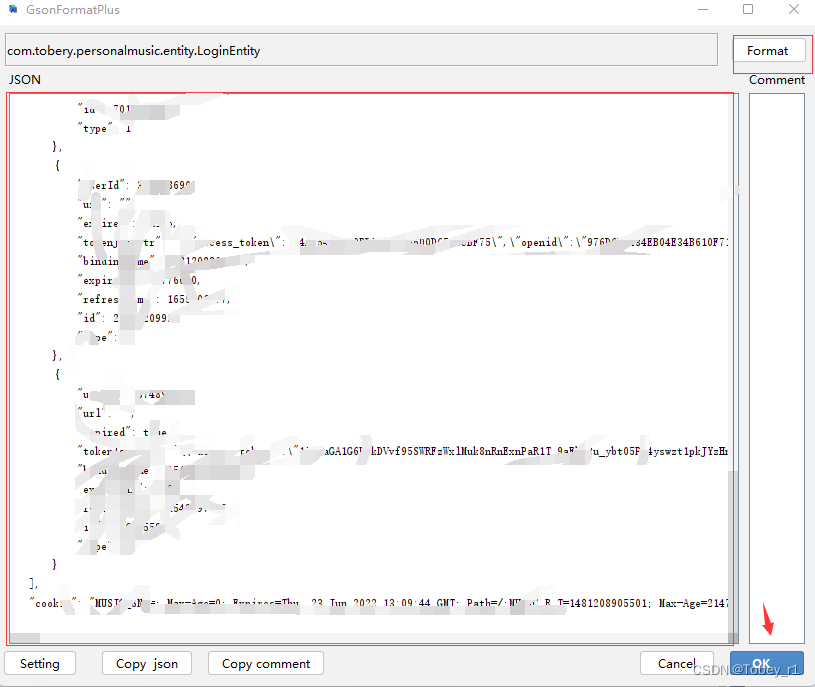
Task: Click the vertical scrollbar thumb of JSON area
Action: point(733,551)
